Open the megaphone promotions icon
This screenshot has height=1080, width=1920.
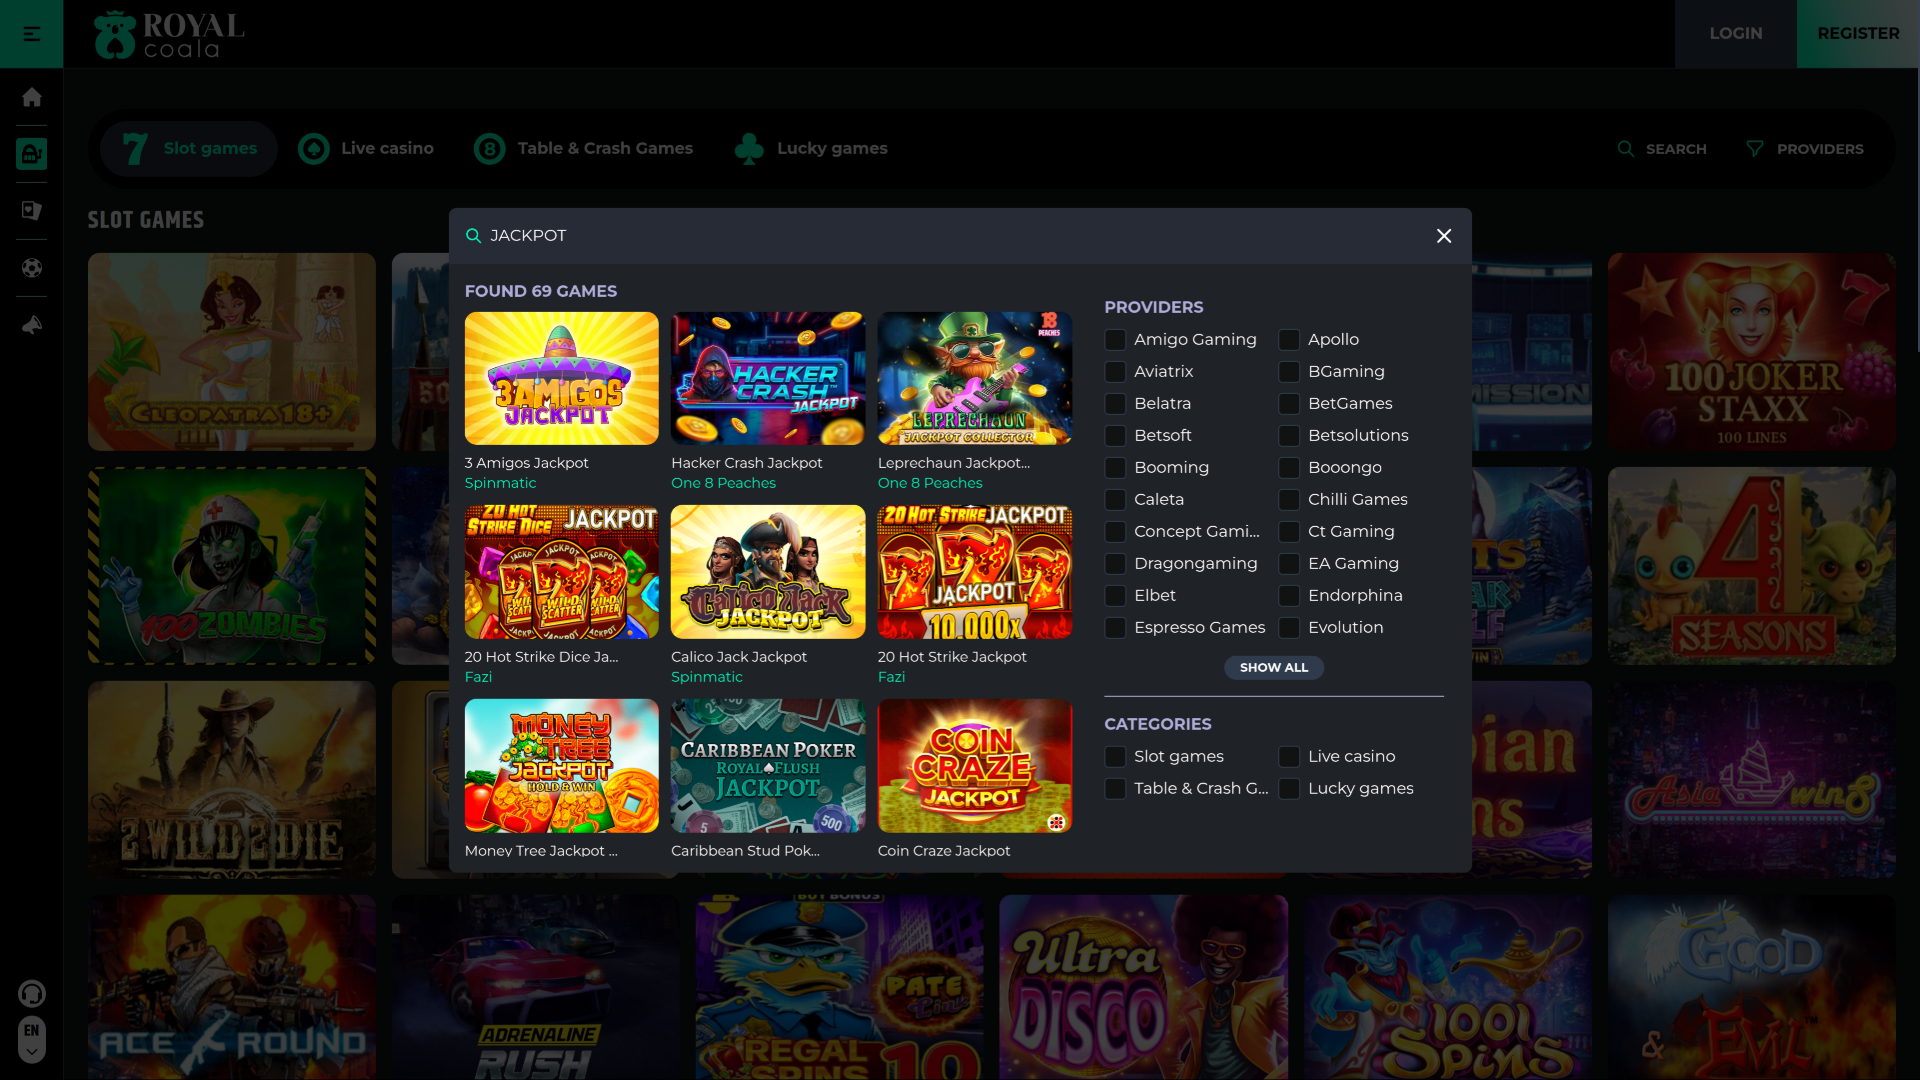(x=31, y=325)
